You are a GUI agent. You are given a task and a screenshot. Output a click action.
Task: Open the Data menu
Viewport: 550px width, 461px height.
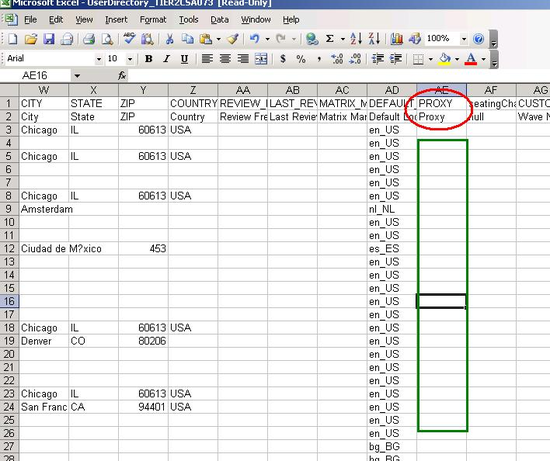pos(219,20)
